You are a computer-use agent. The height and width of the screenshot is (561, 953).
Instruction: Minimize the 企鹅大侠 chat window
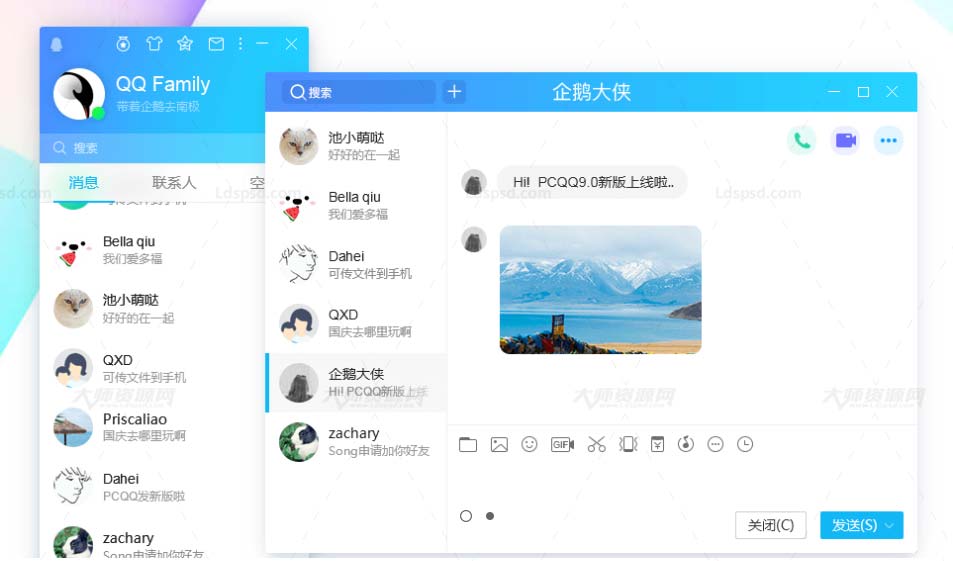point(834,92)
